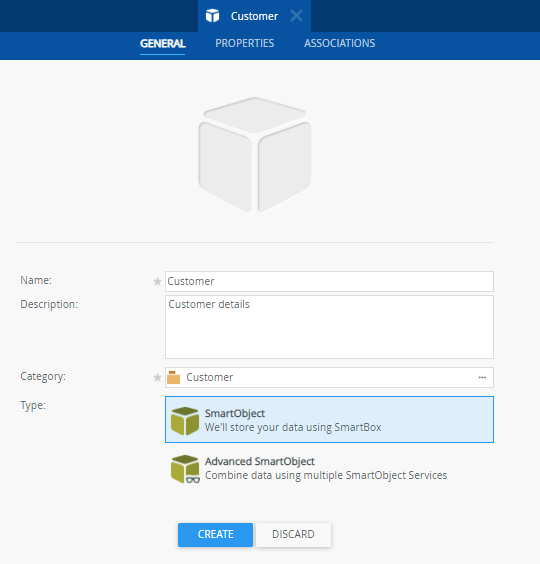Click the required asterisk beside Category
The image size is (540, 564).
(x=157, y=377)
